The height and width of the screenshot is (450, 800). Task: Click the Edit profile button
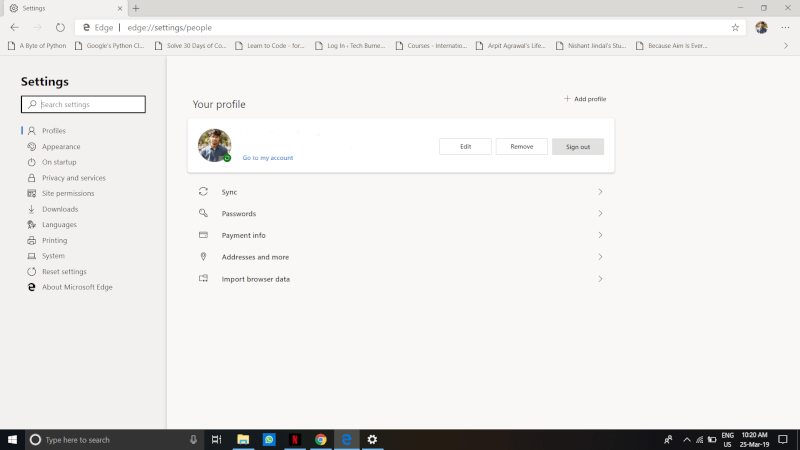[465, 146]
